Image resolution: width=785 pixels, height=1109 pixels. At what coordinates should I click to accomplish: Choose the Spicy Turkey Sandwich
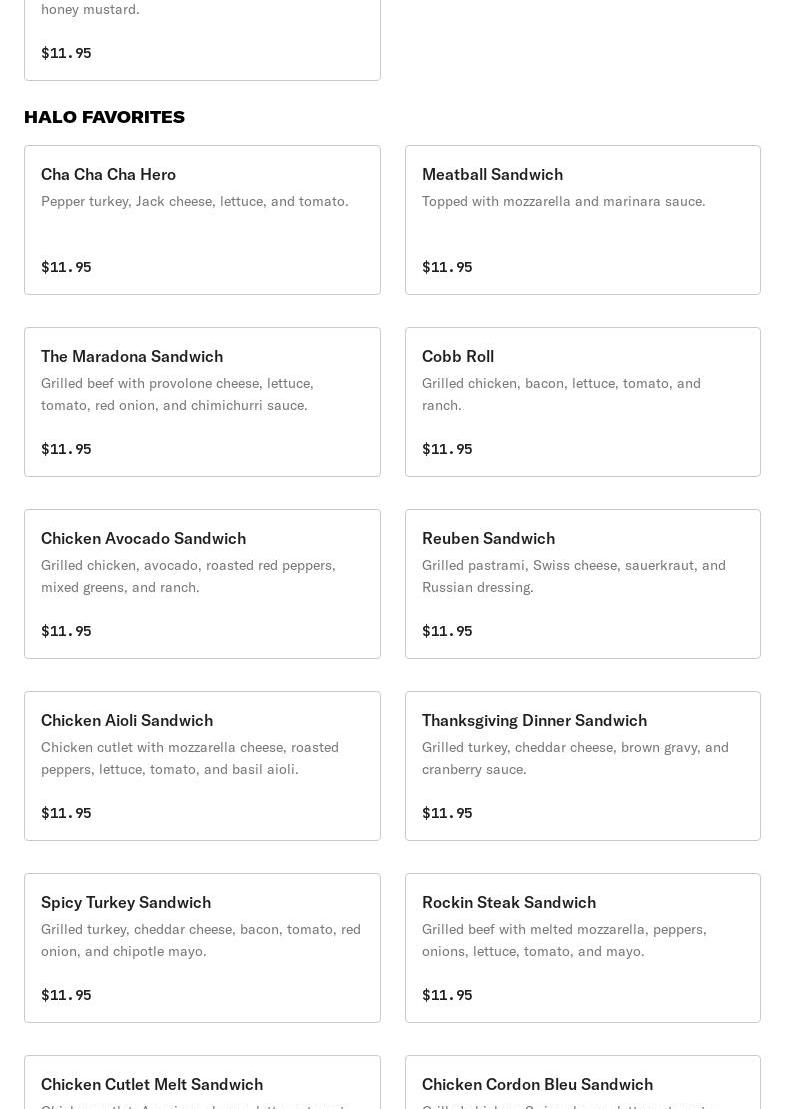point(202,948)
